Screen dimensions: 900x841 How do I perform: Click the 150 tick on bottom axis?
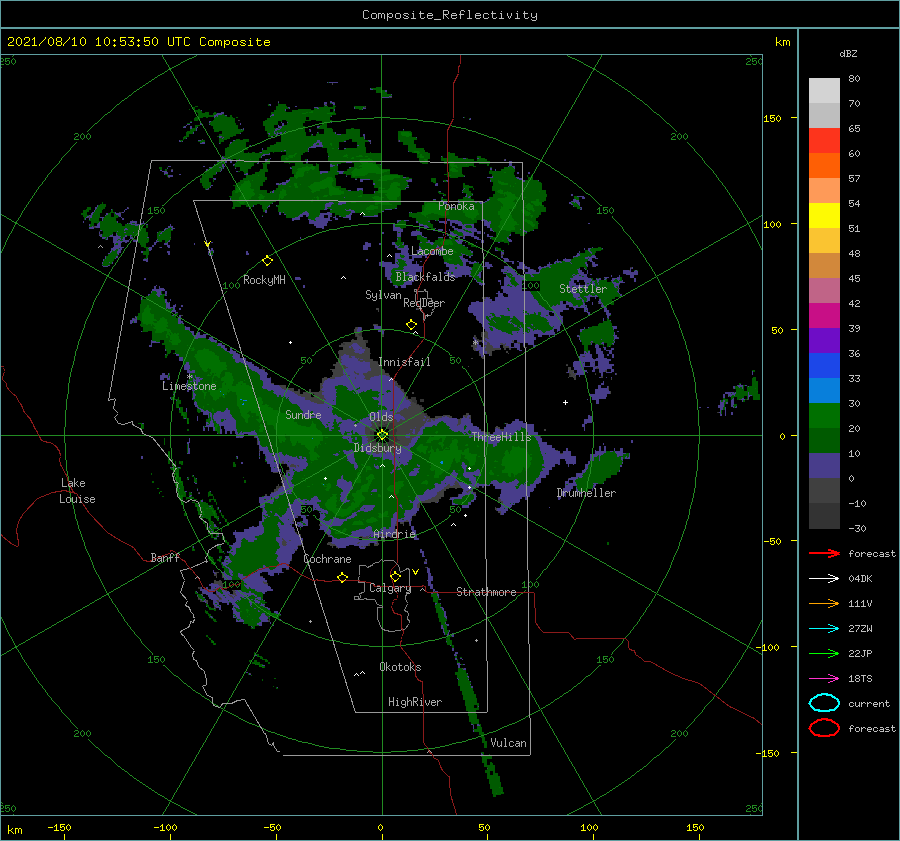(695, 827)
